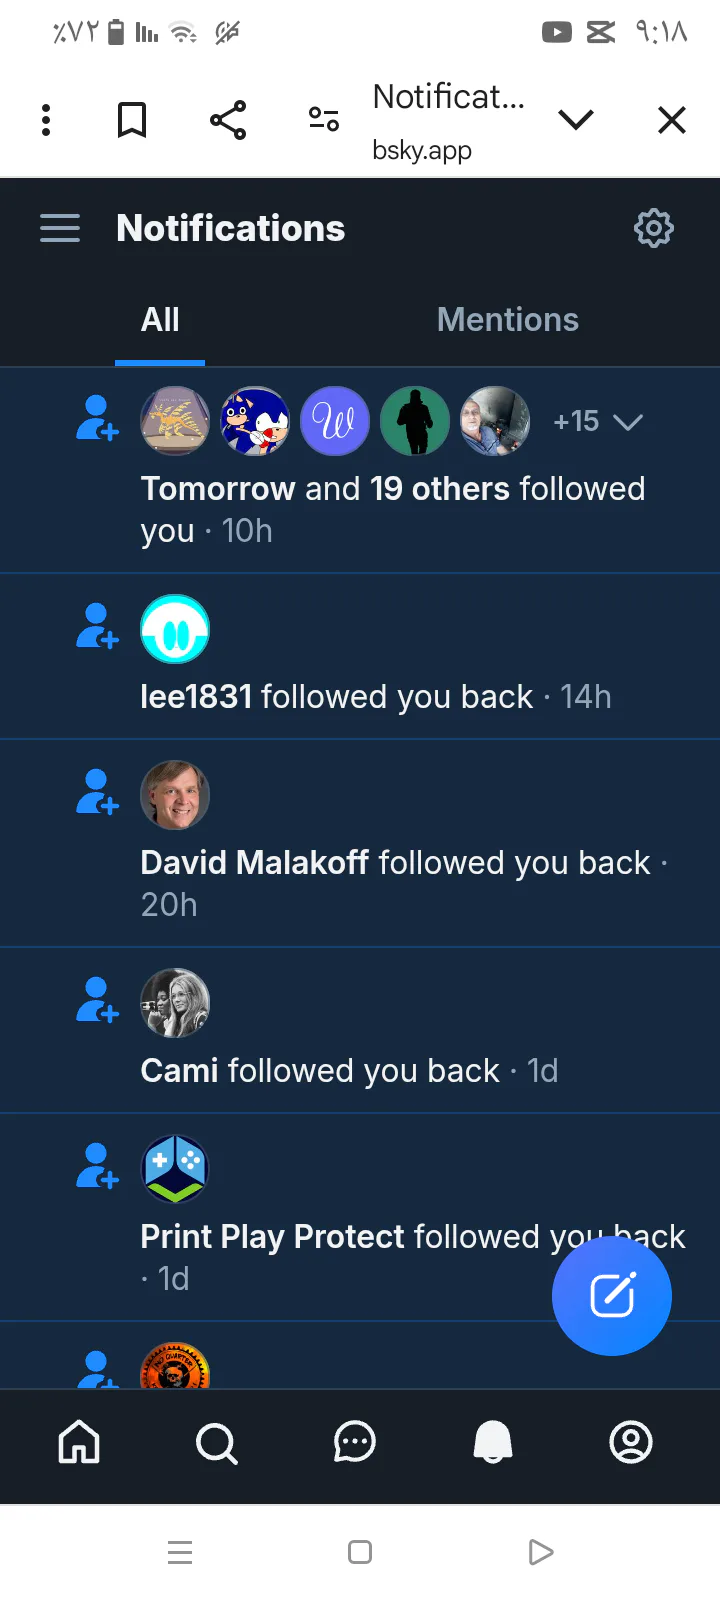Switch to the Mentions tab

click(x=508, y=320)
